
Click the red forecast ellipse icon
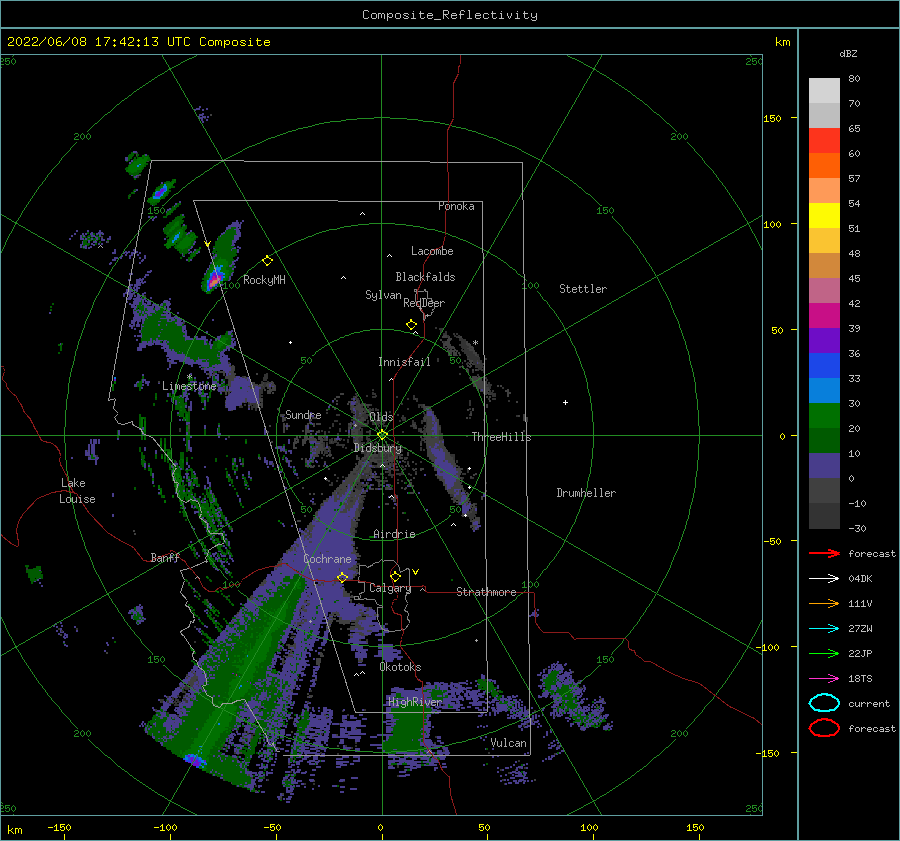(x=824, y=728)
